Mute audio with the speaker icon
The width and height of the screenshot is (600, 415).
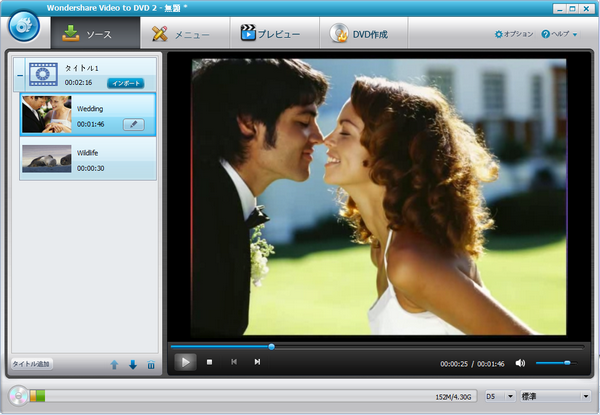[x=520, y=363]
